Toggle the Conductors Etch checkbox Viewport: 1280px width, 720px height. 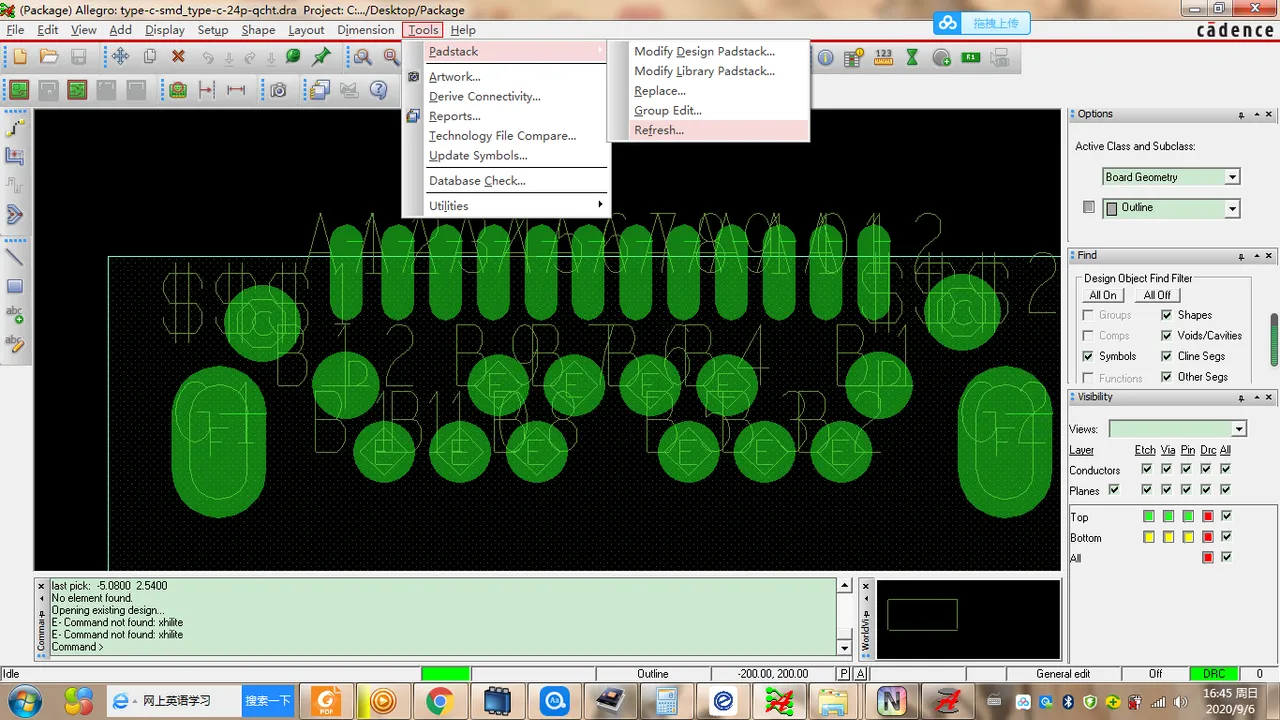click(x=1147, y=469)
